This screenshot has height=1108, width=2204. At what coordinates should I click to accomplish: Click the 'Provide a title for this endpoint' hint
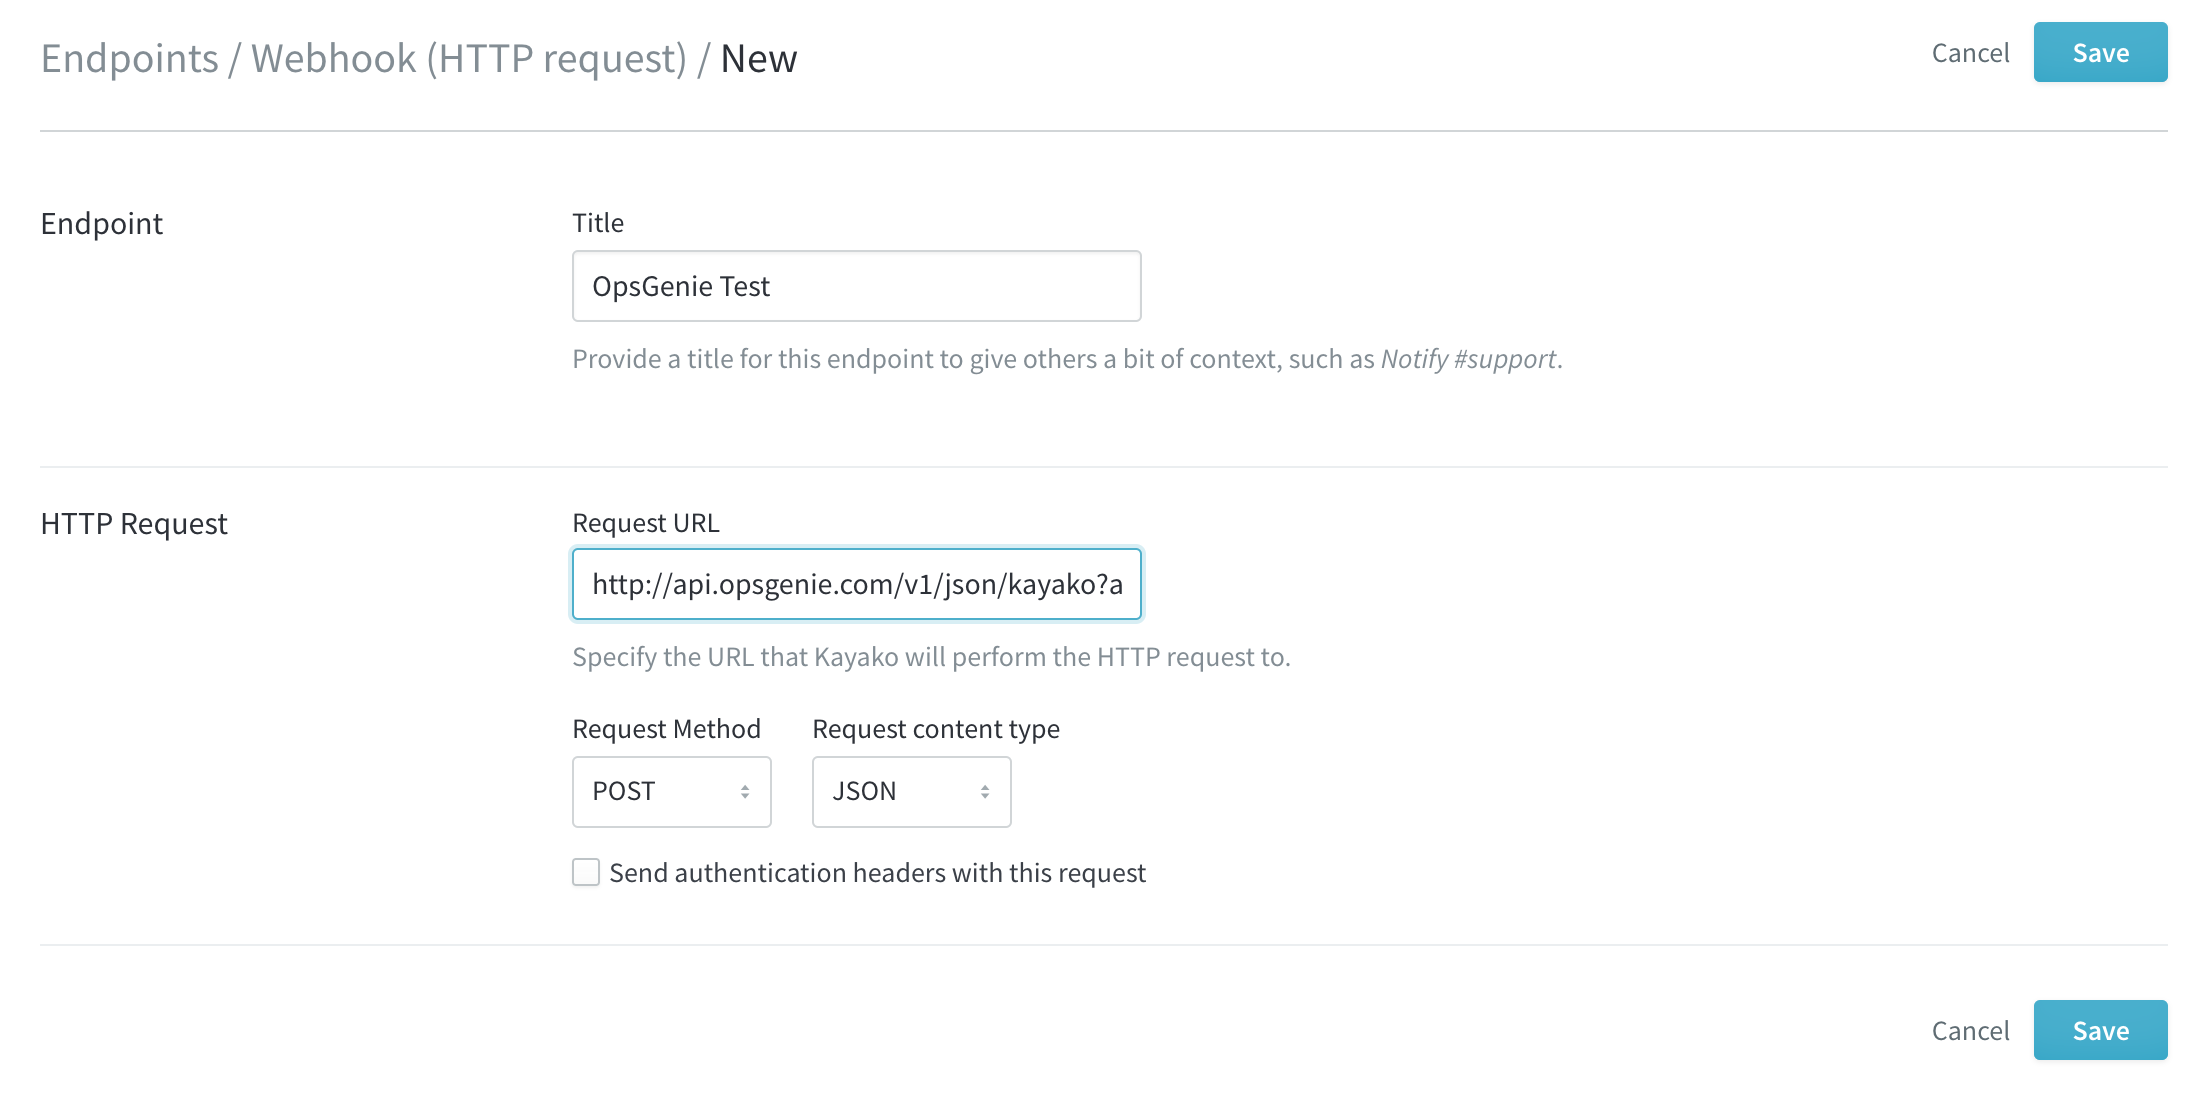[x=1067, y=359]
